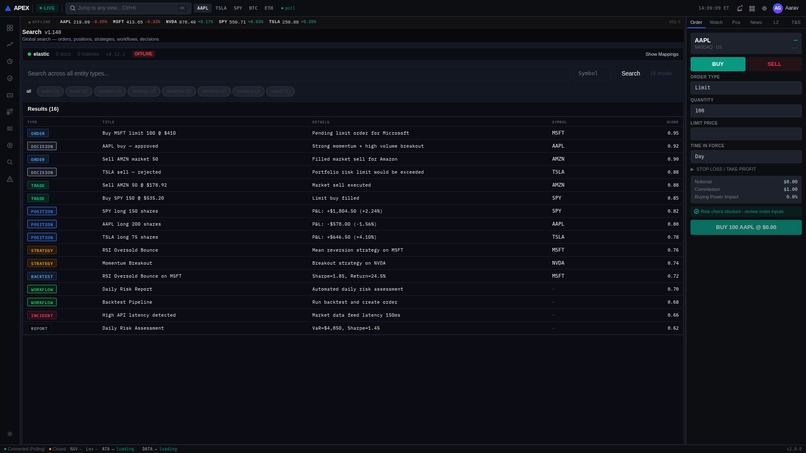Click the 'Sell AMZN market 50' order row
Screen dimensions: 806x453
pos(353,159)
